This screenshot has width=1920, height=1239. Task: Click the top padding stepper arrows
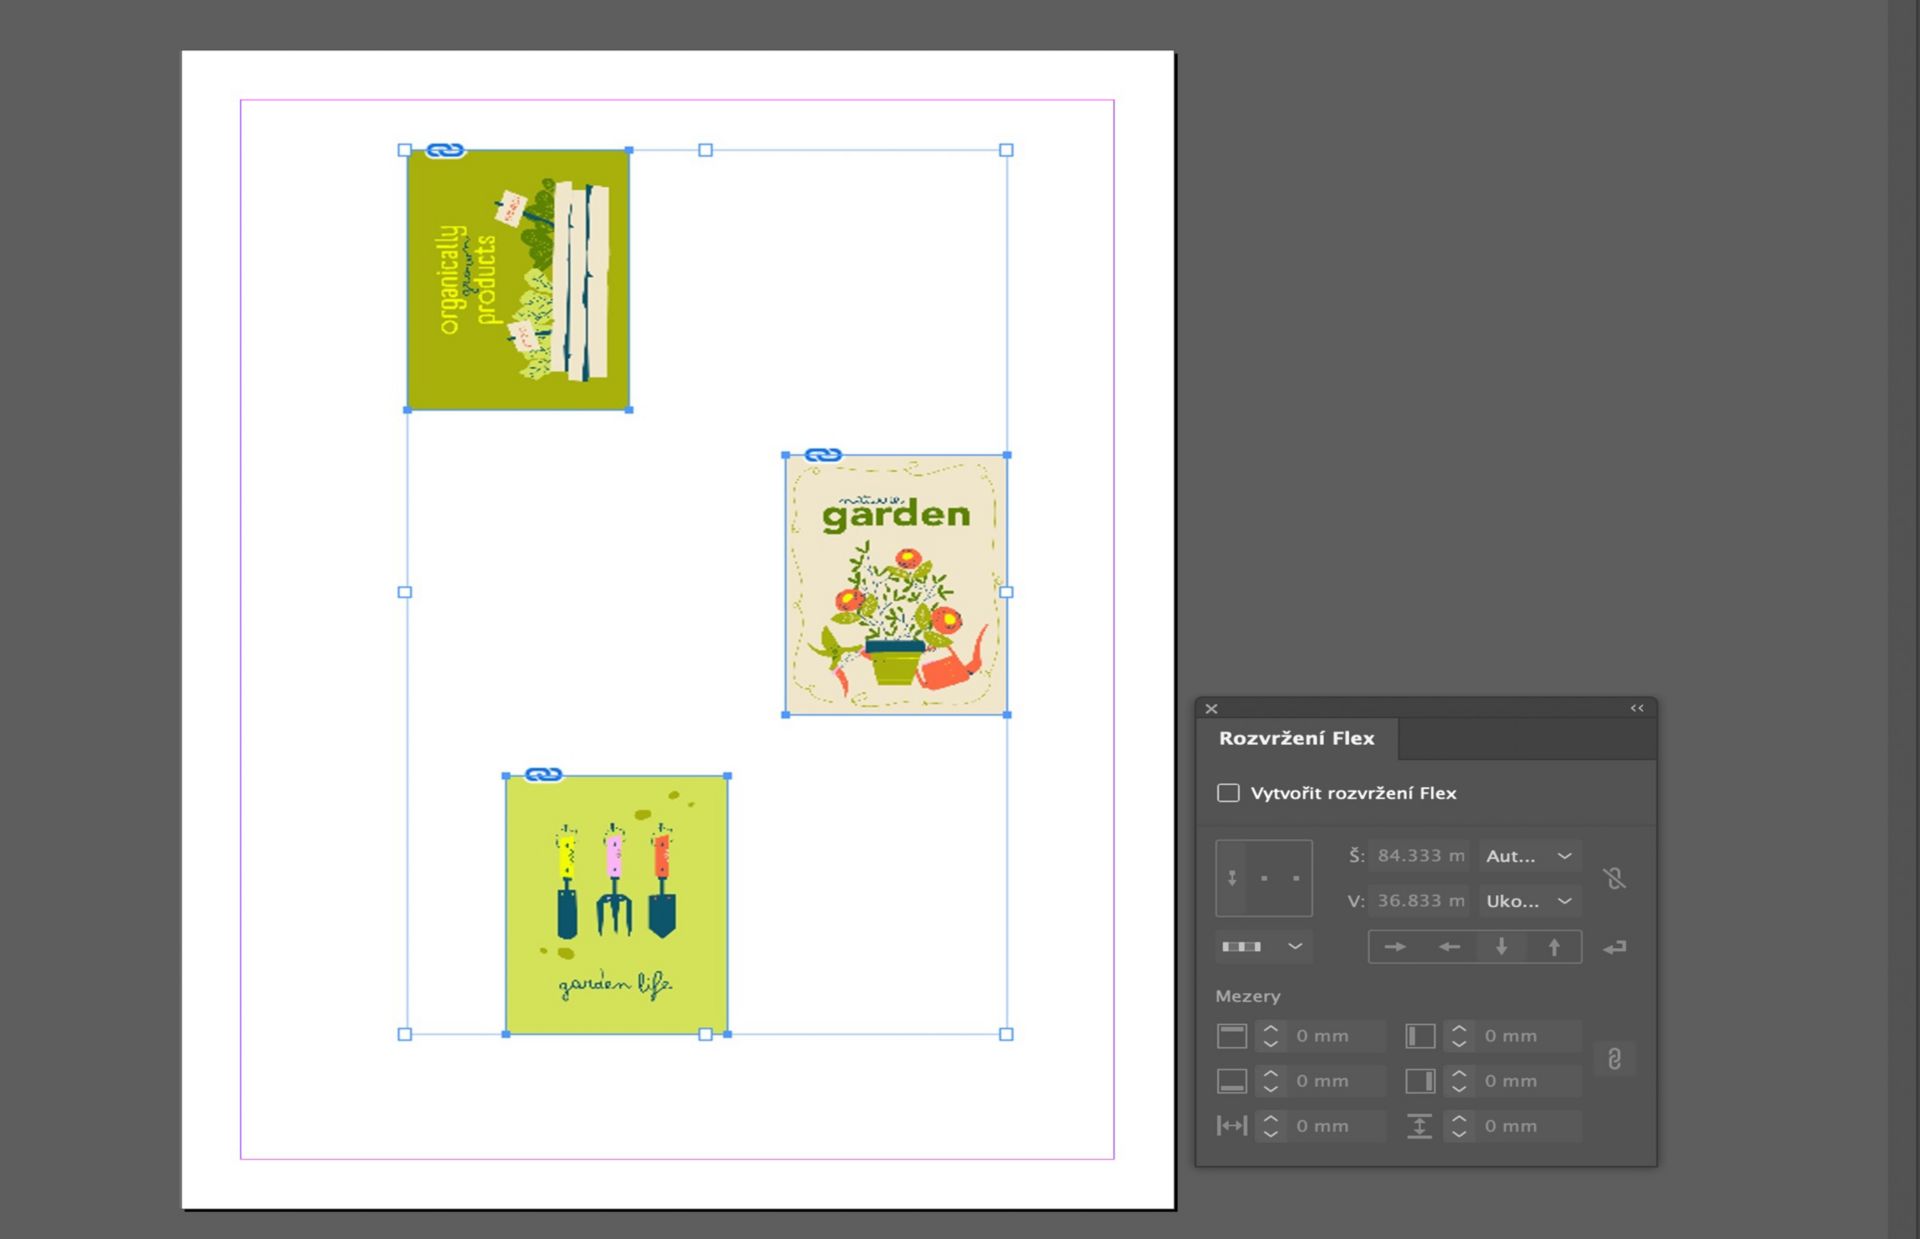(x=1271, y=1036)
